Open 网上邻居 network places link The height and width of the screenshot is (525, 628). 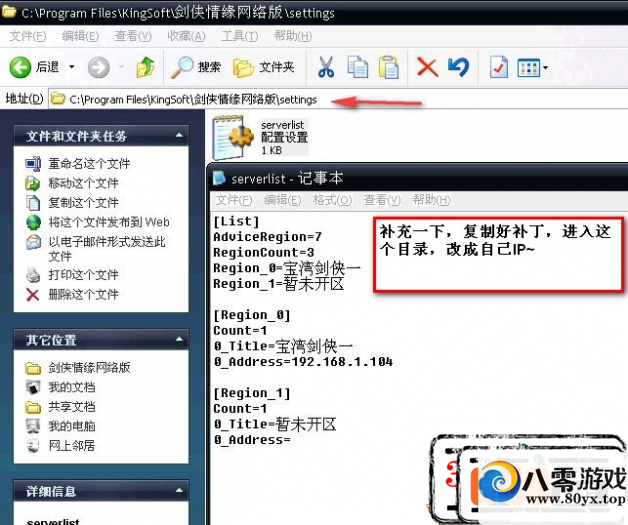pyautogui.click(x=72, y=446)
